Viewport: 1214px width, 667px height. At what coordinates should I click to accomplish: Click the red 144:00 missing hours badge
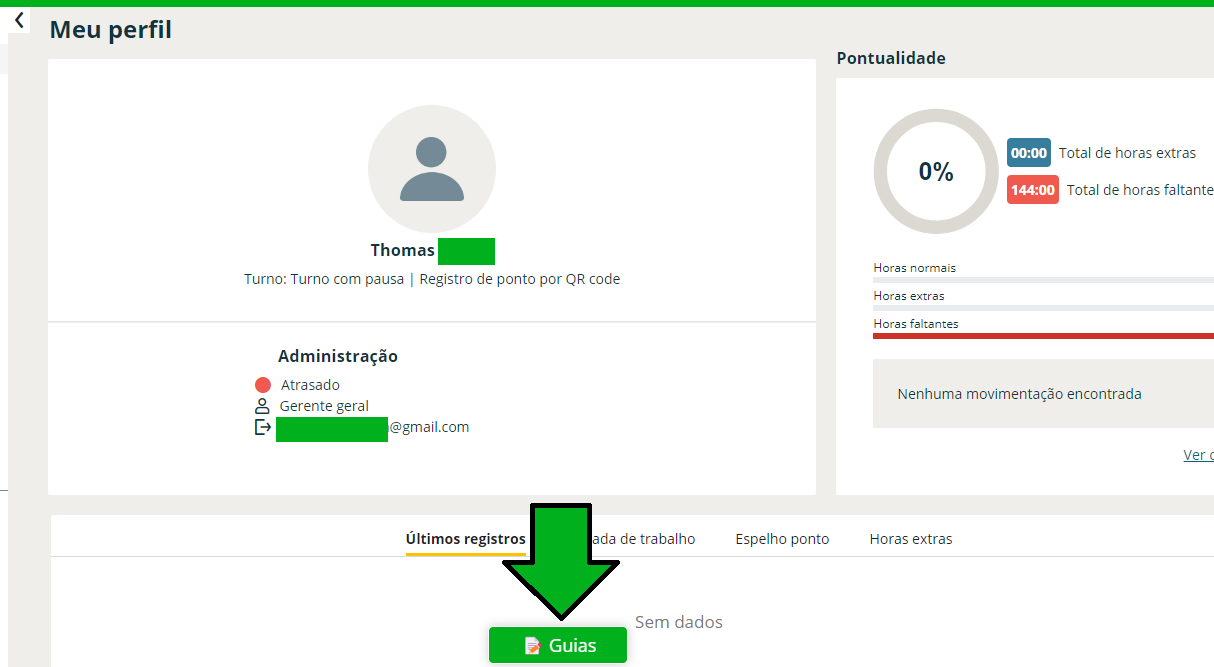(1032, 190)
